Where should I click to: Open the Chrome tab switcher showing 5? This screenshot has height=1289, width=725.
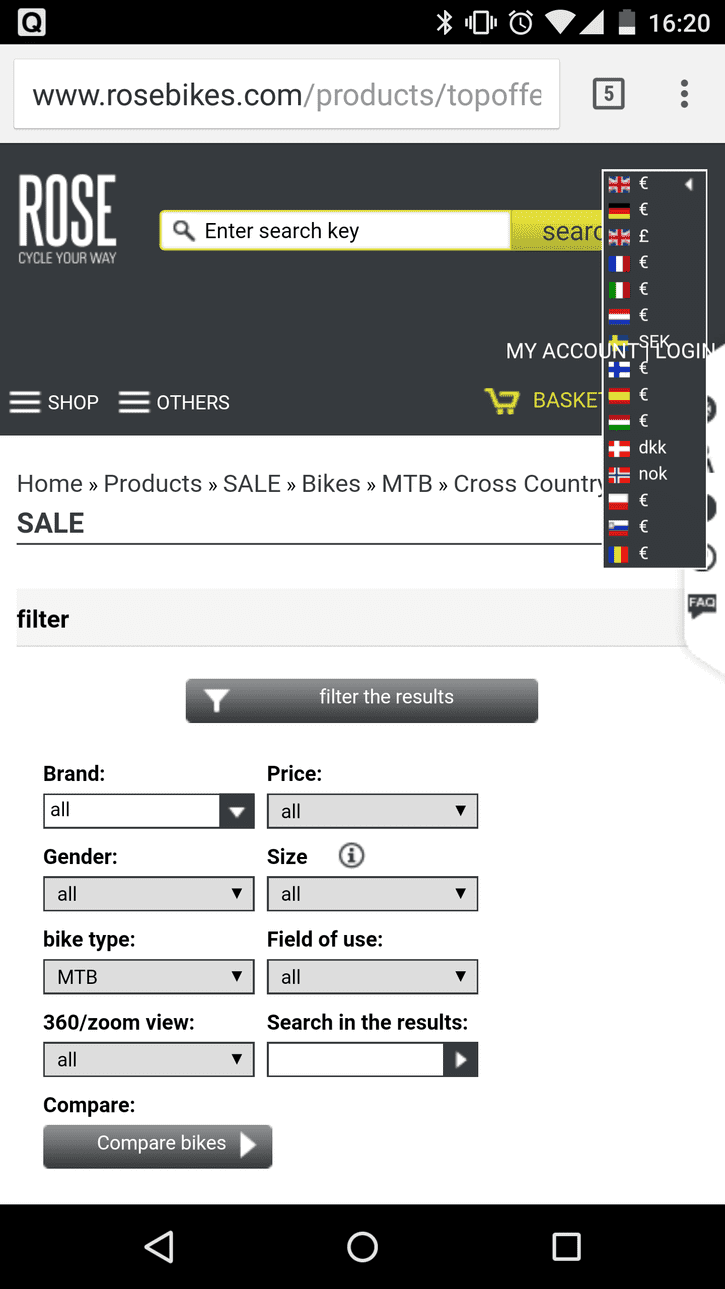coord(608,94)
